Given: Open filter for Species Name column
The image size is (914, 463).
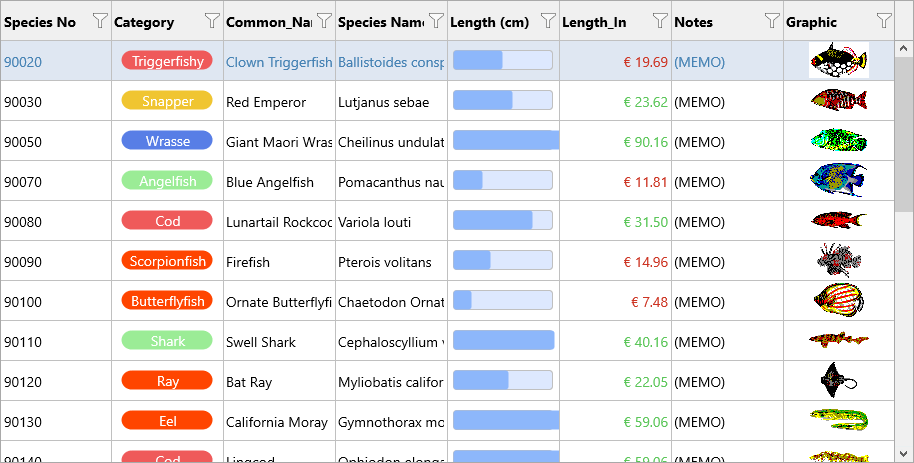Looking at the screenshot, I should [436, 21].
